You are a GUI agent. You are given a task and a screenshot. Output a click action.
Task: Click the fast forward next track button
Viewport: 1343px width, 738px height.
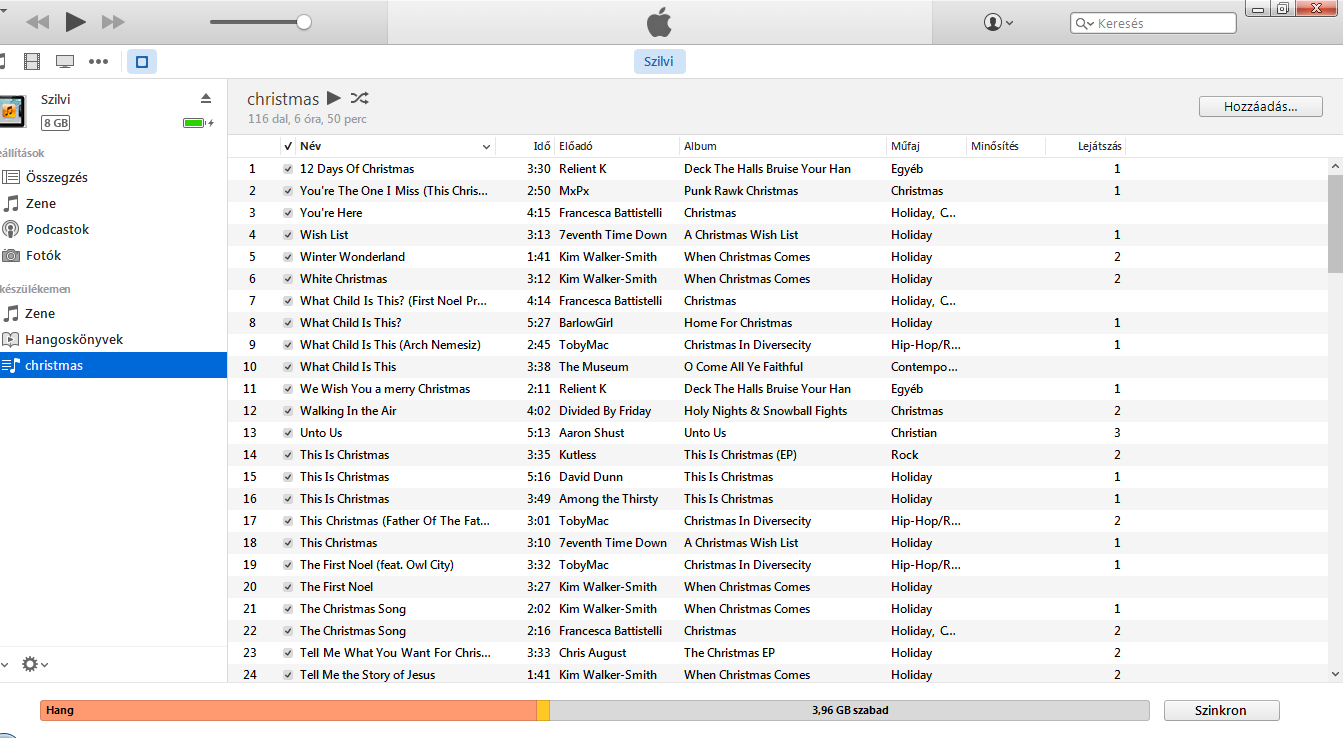(x=113, y=21)
